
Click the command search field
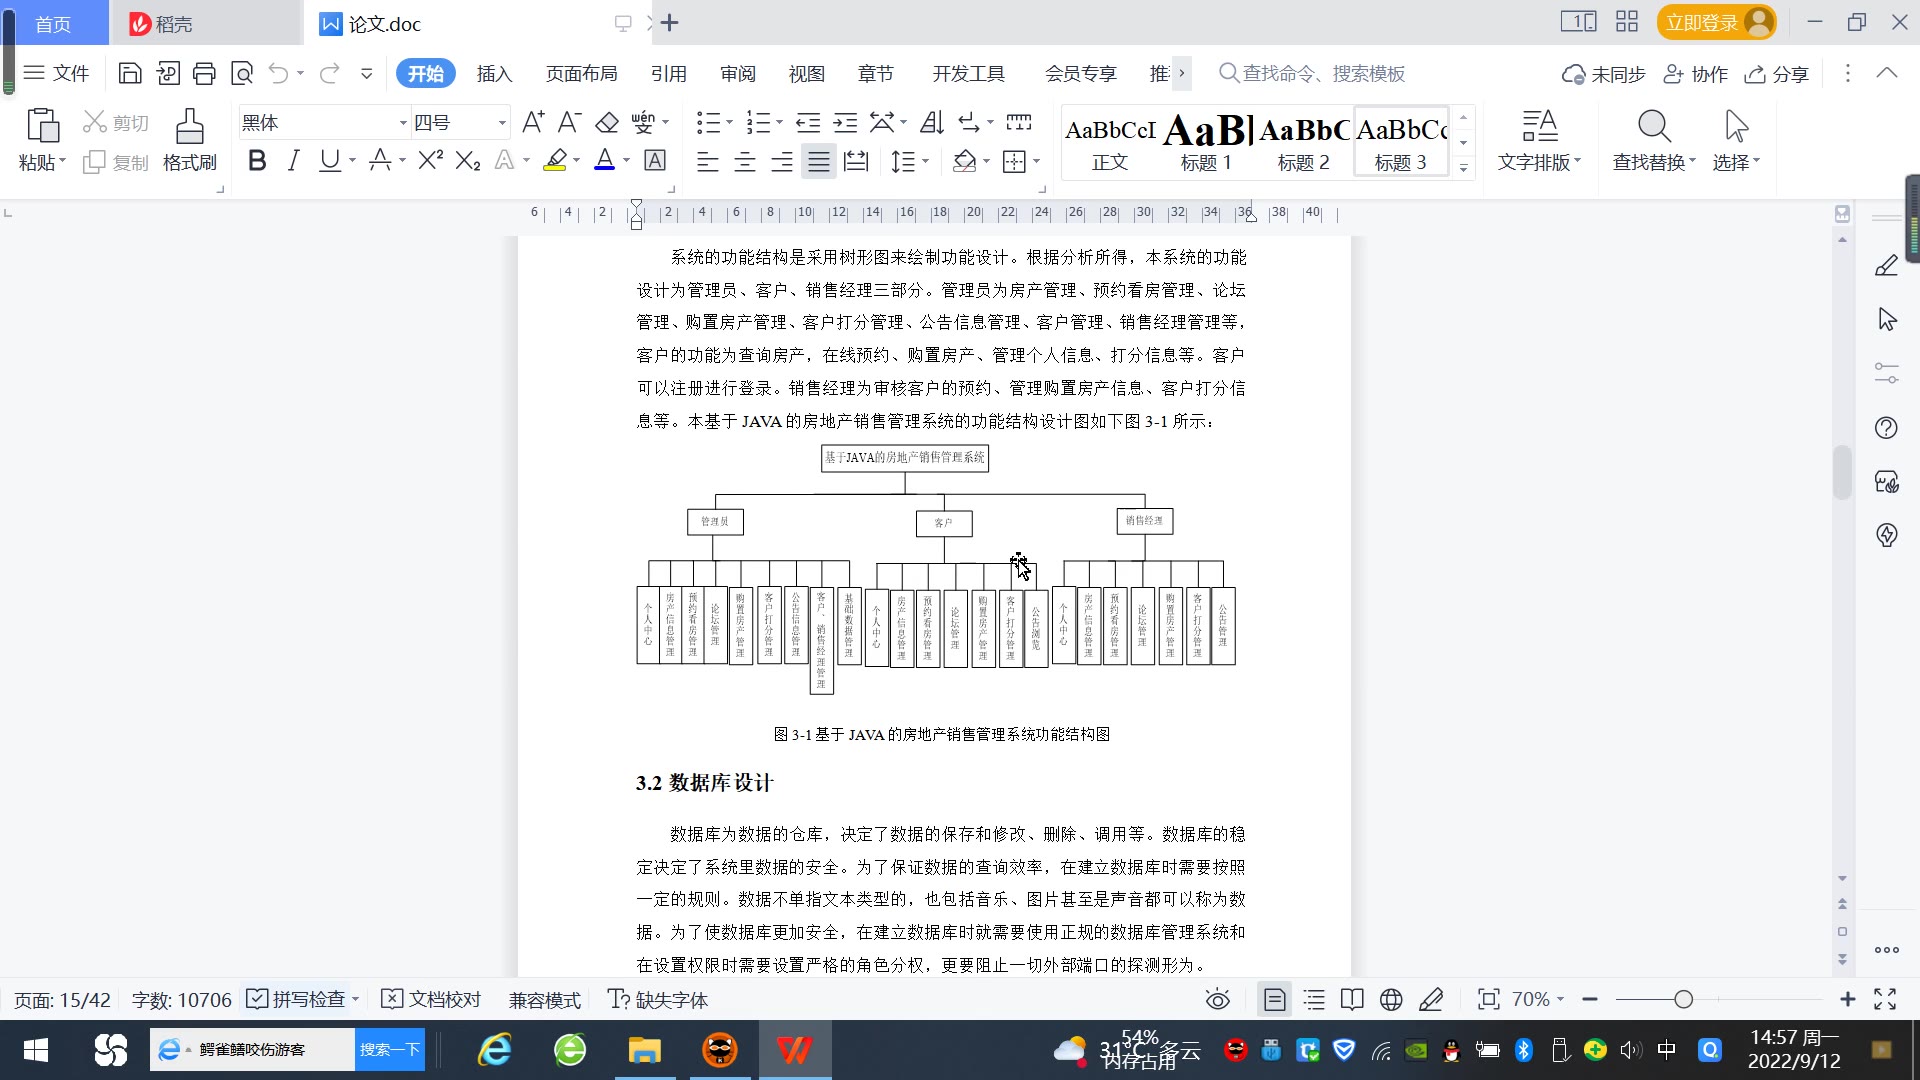click(x=1322, y=73)
